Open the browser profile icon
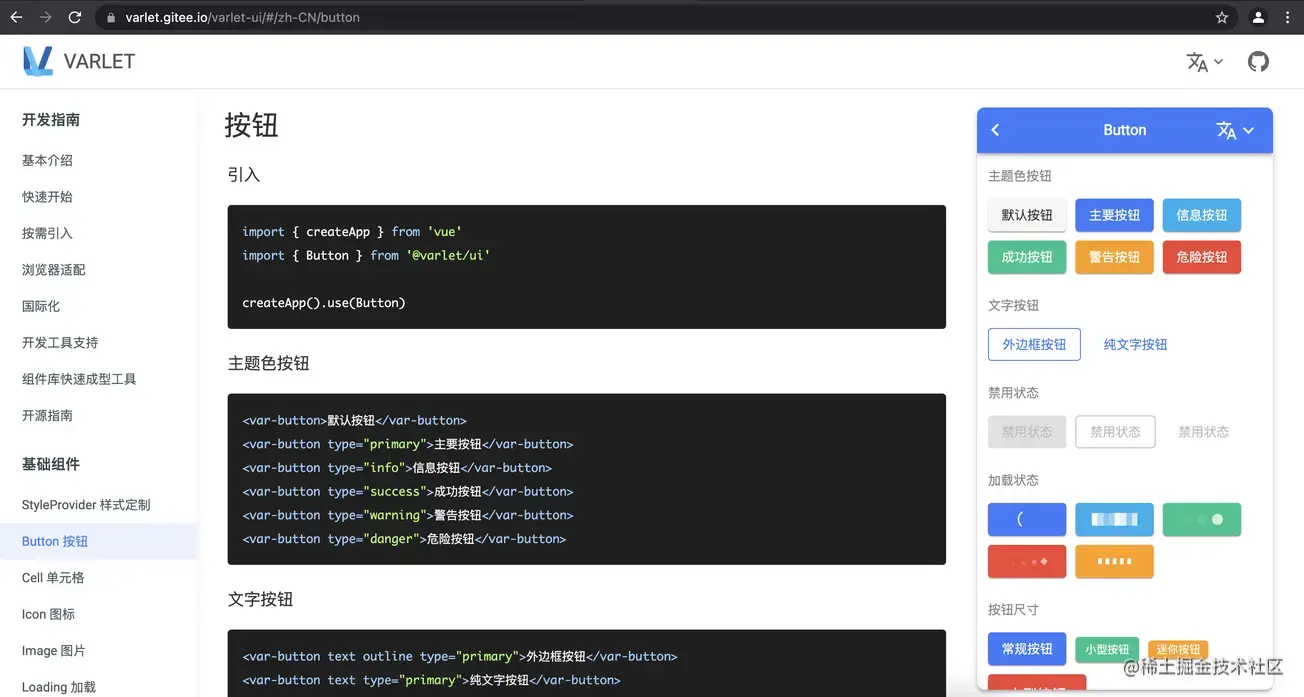This screenshot has width=1304, height=697. (x=1258, y=17)
